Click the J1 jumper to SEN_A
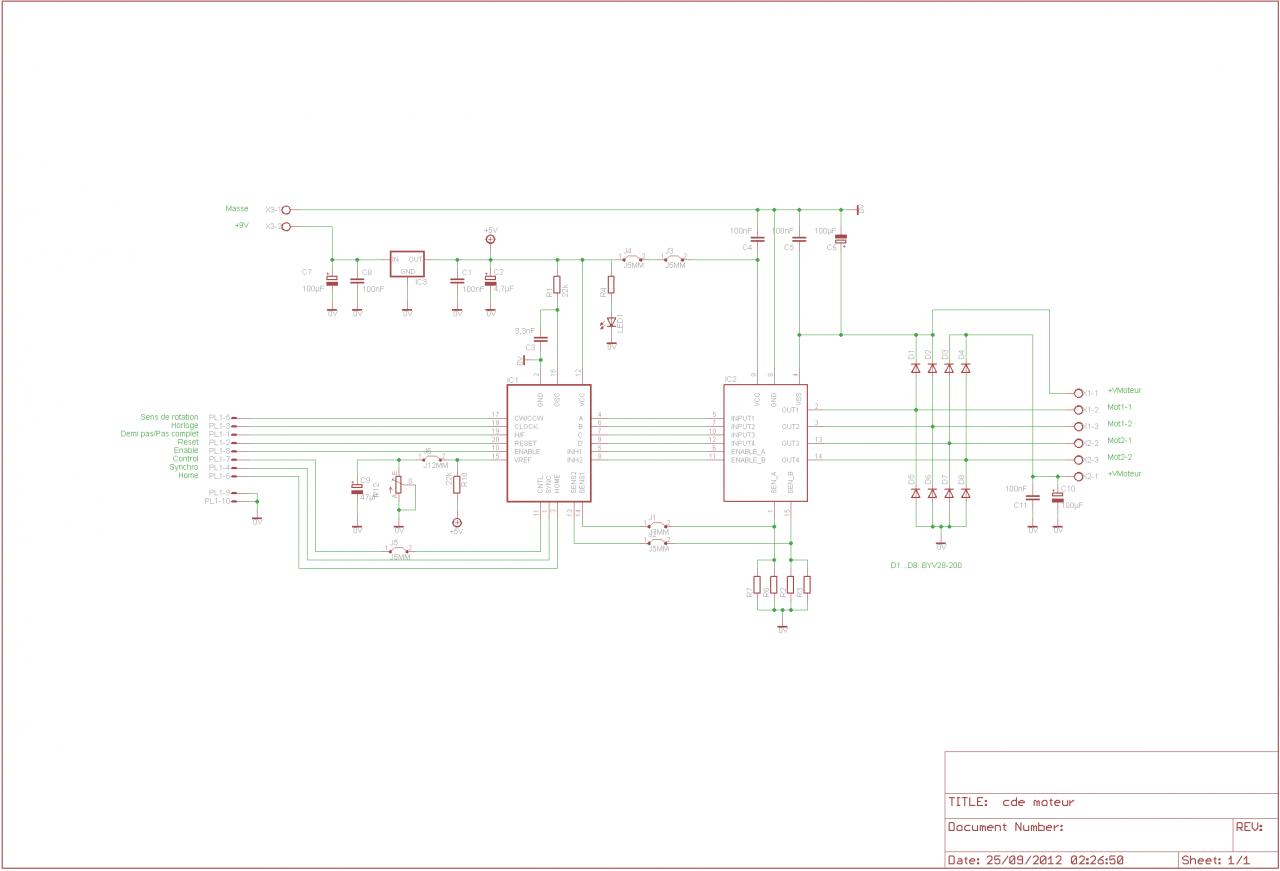Viewport: 1280px width, 871px height. (658, 525)
